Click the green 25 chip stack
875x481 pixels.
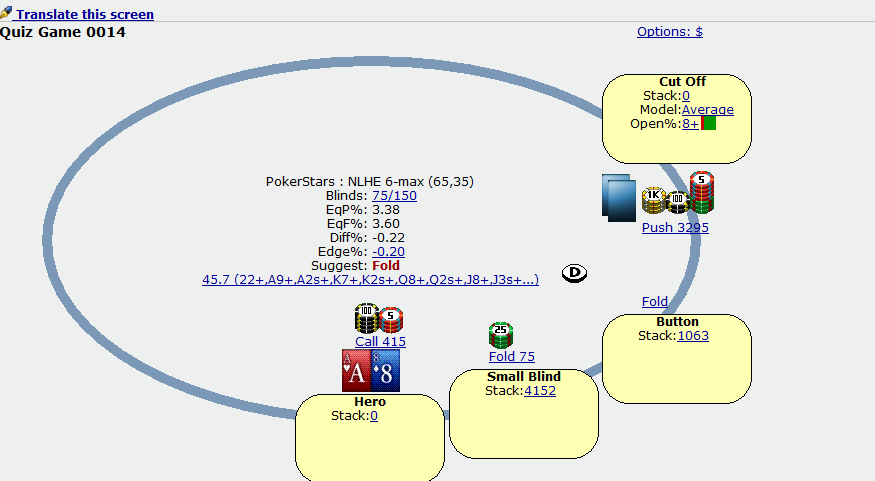[x=501, y=335]
